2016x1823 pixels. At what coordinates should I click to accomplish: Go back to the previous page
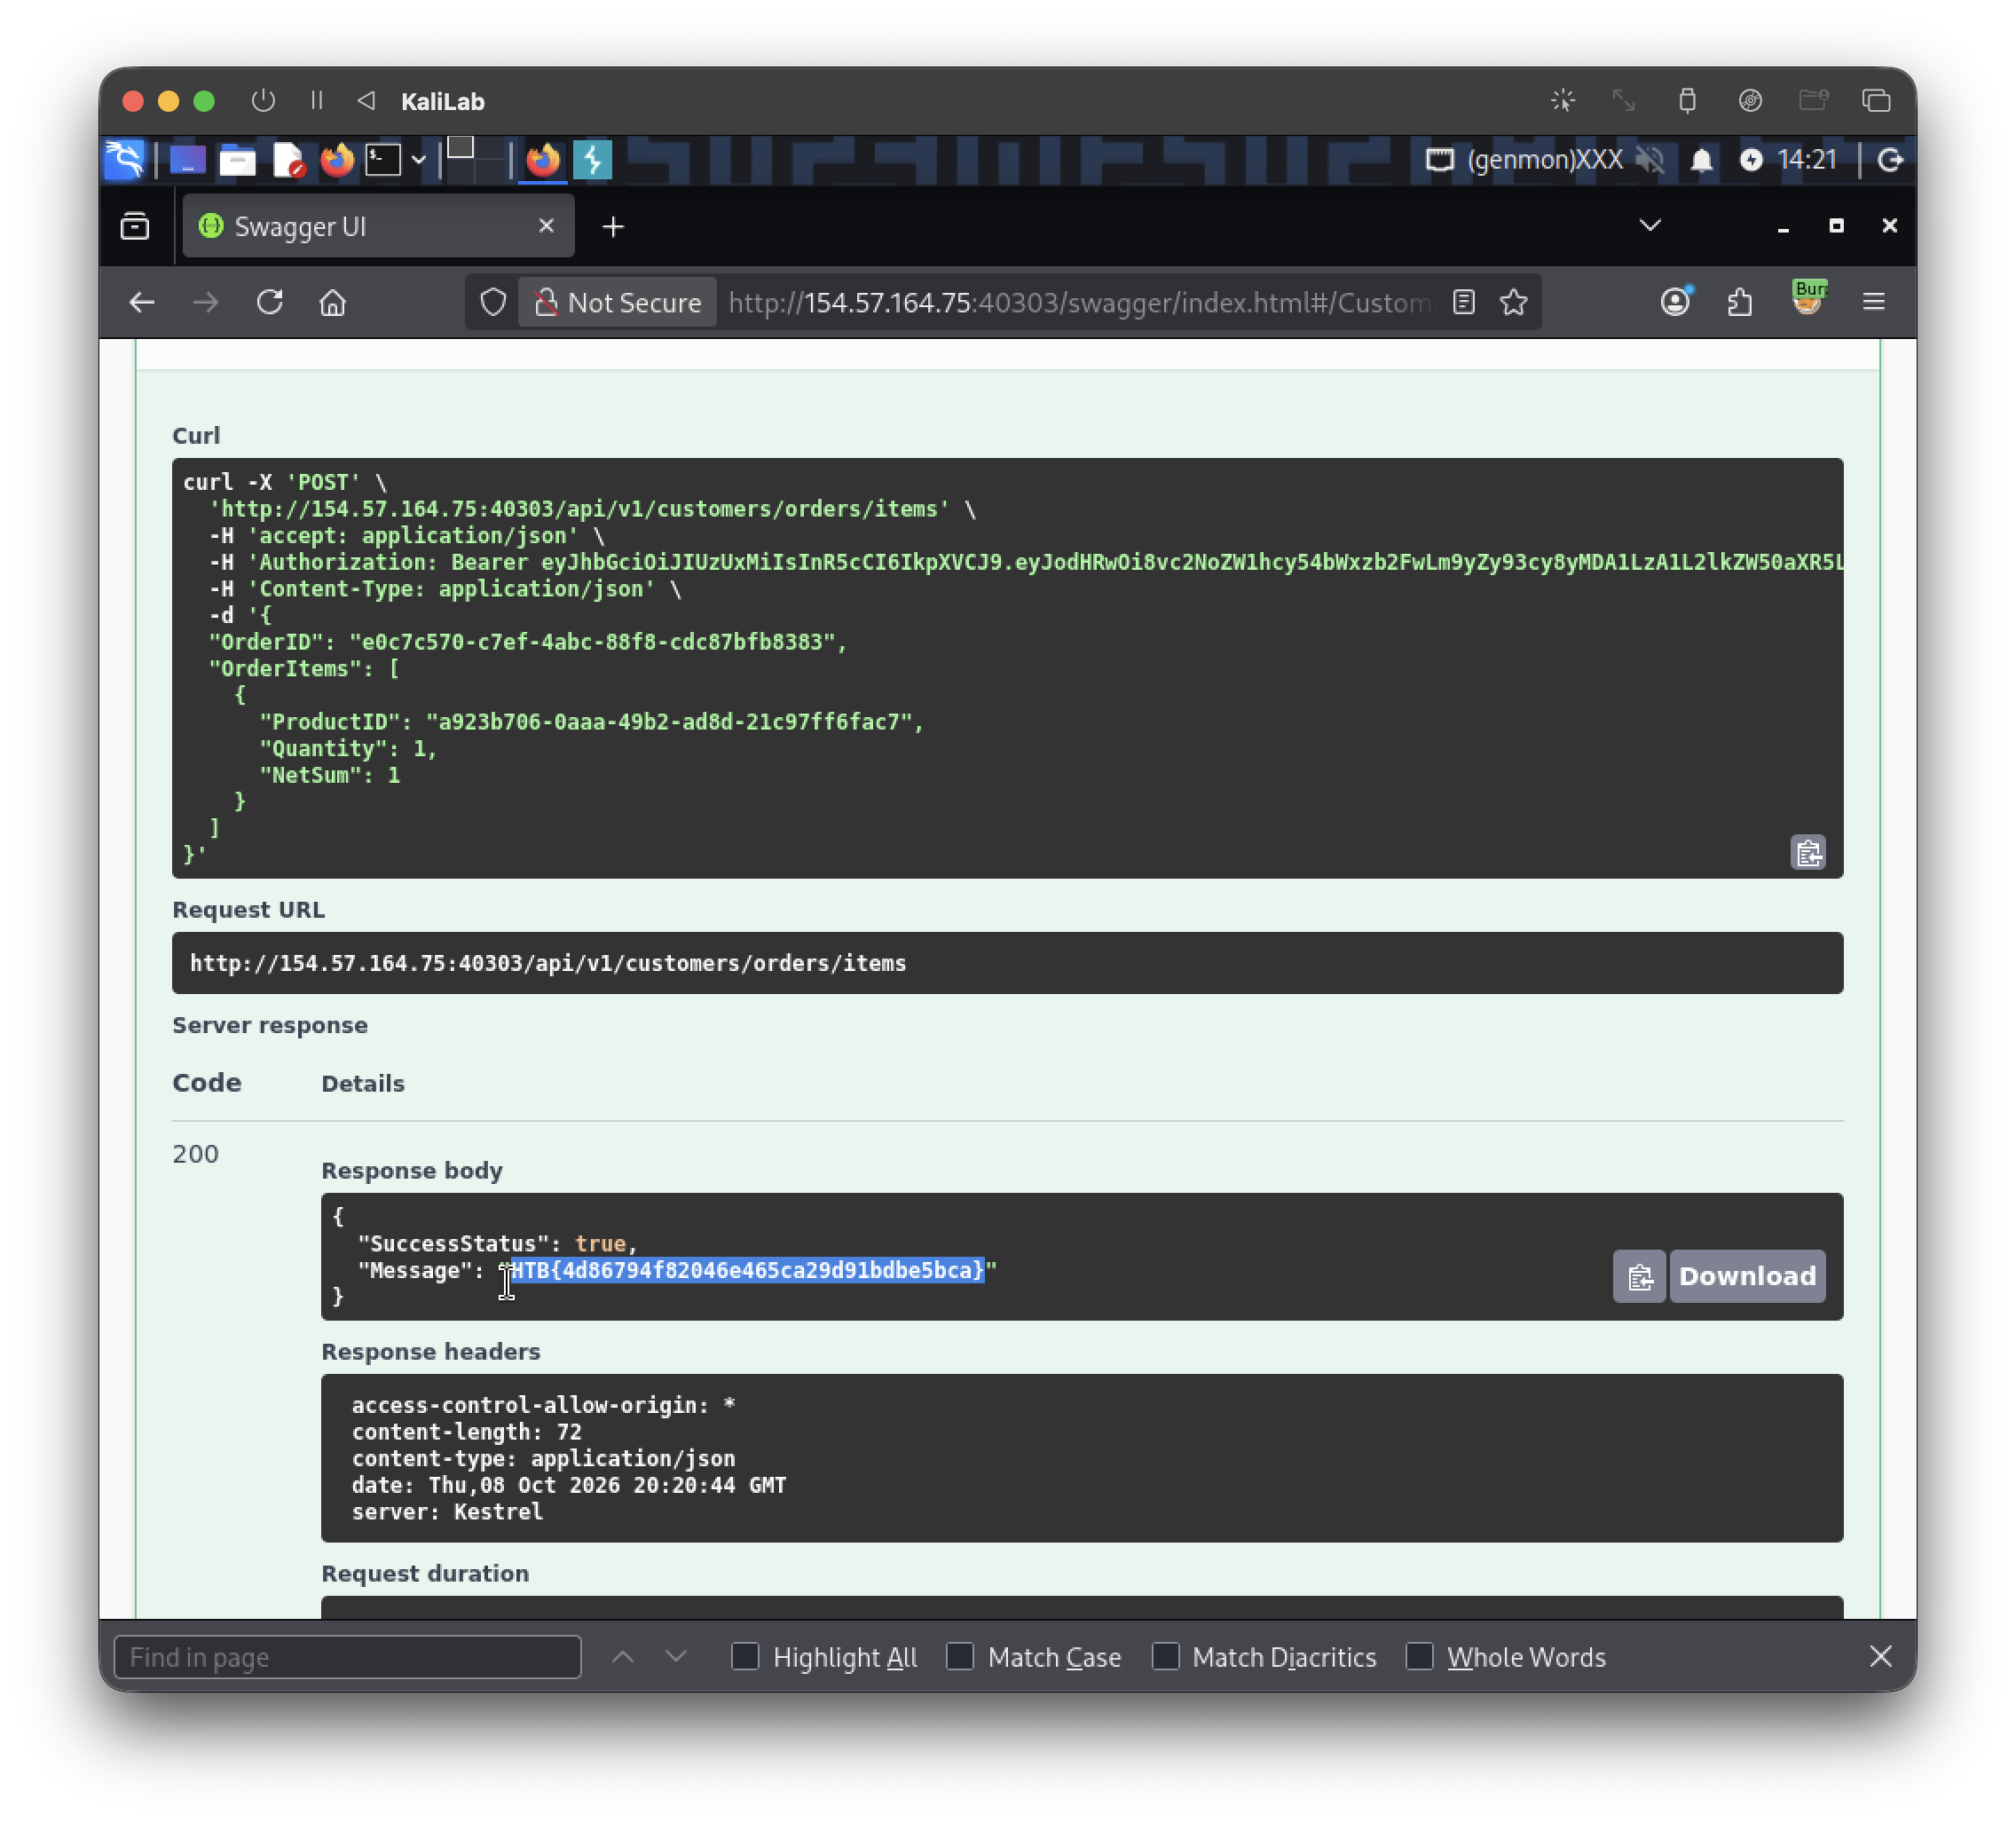142,302
